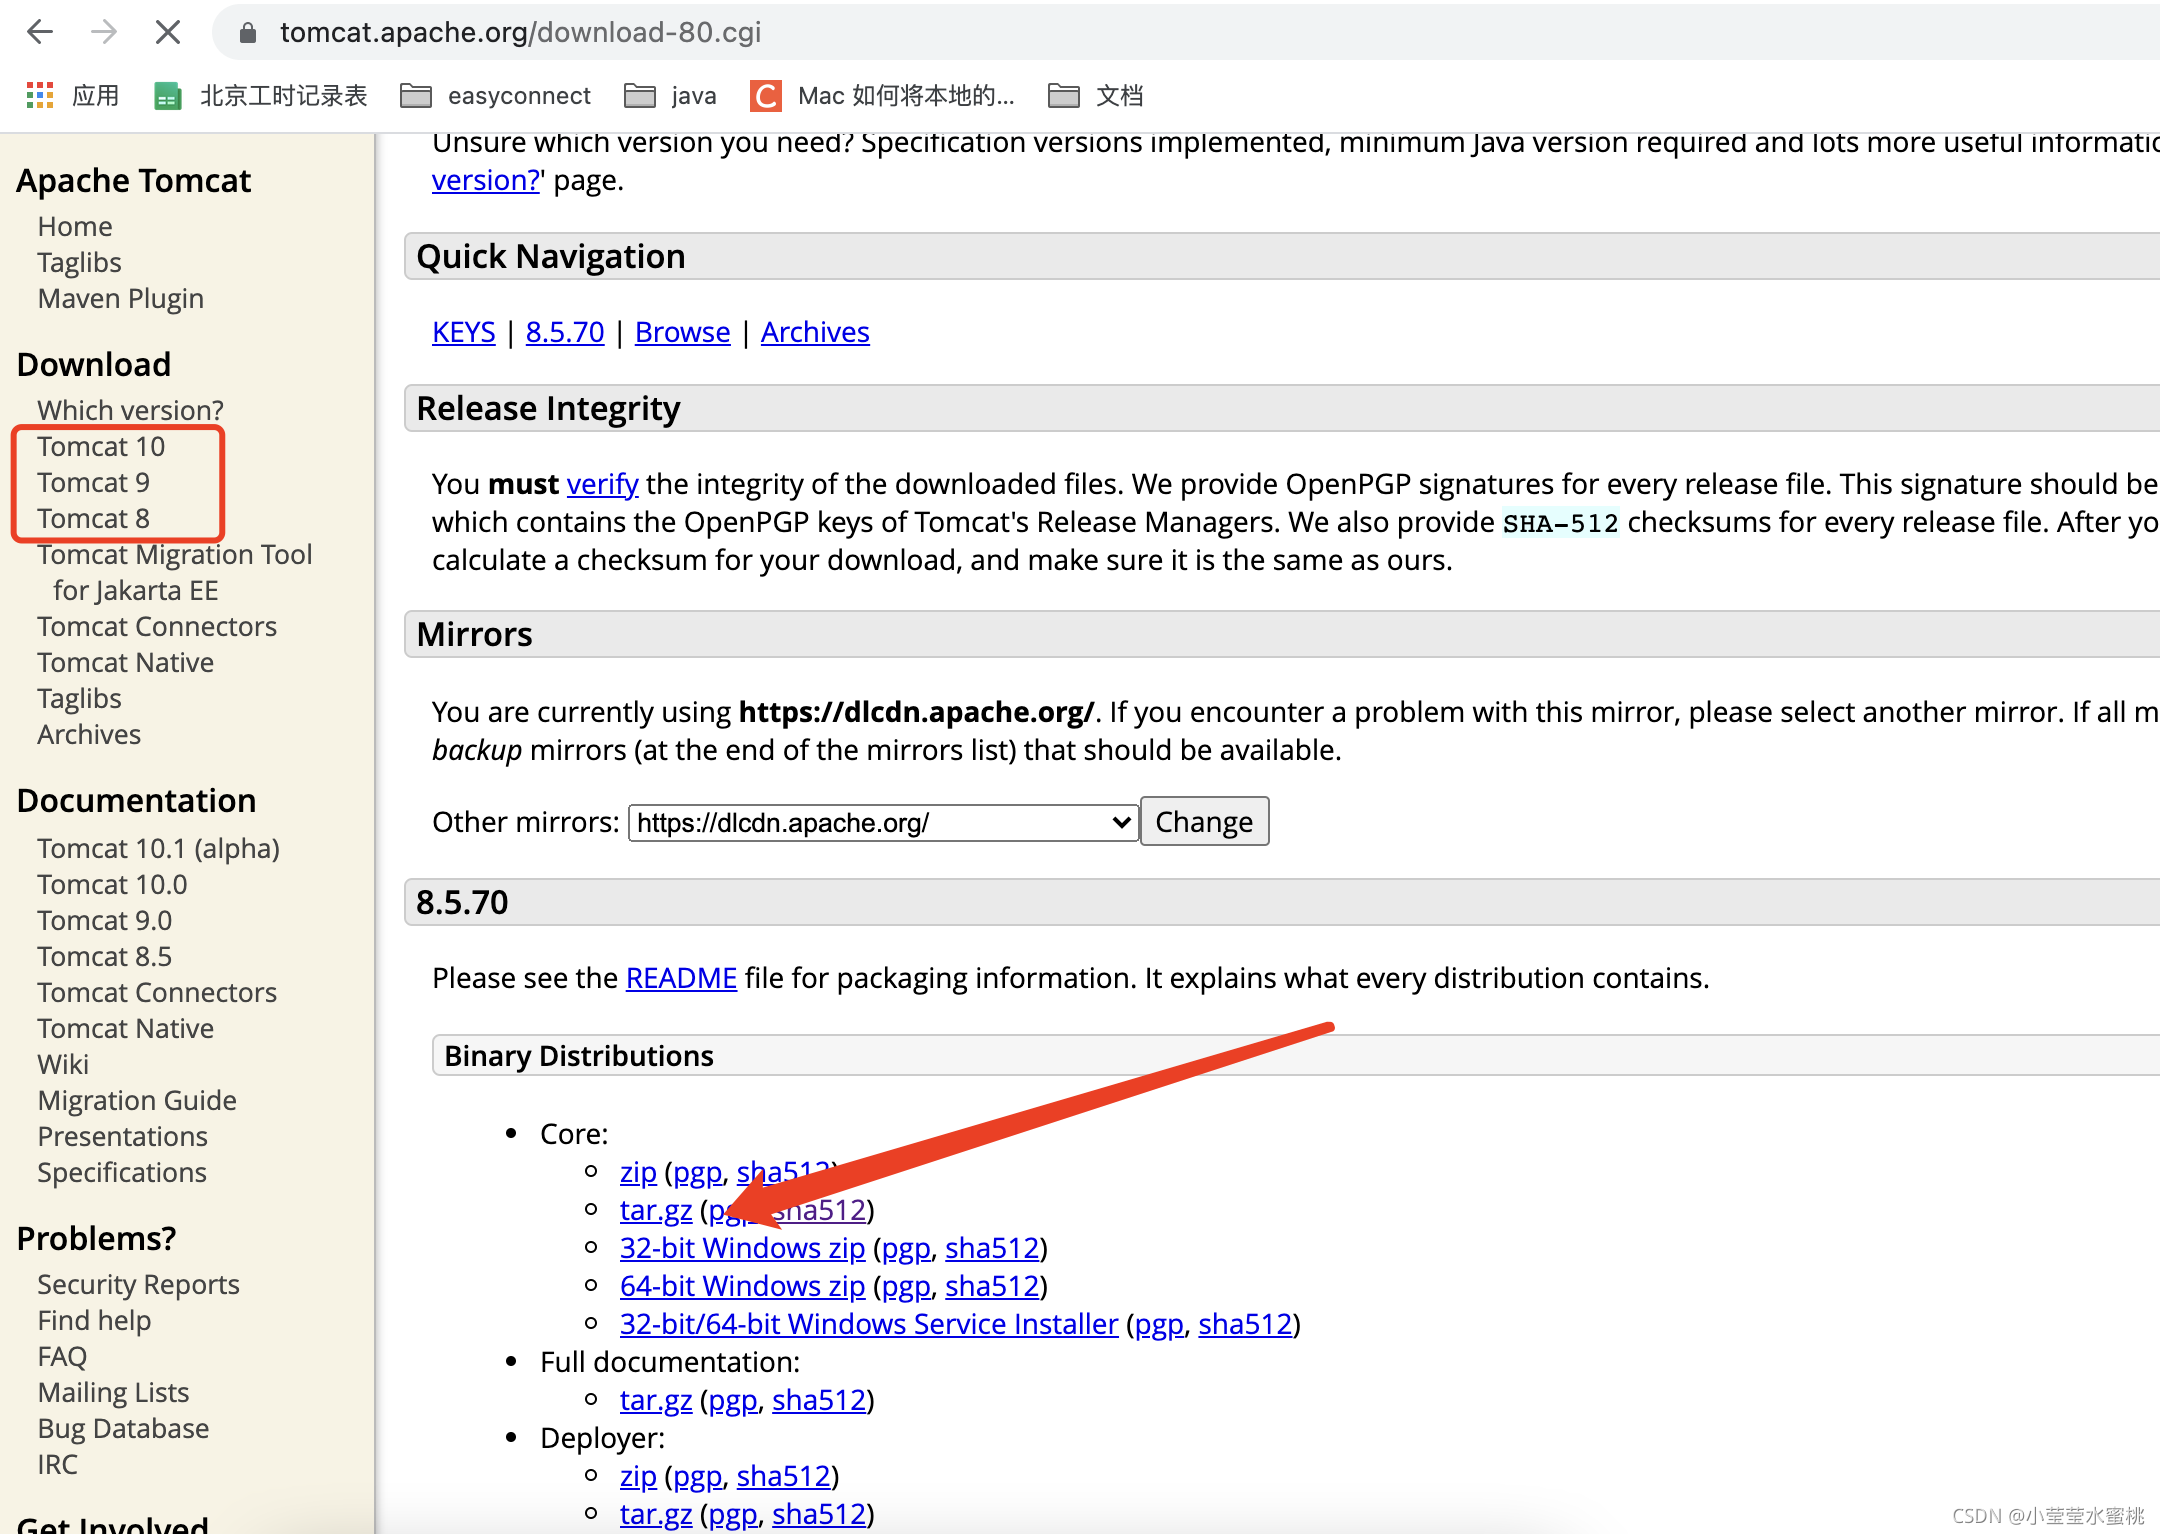The height and width of the screenshot is (1534, 2160).
Task: Select Tomcat 10 download page
Action: point(101,447)
